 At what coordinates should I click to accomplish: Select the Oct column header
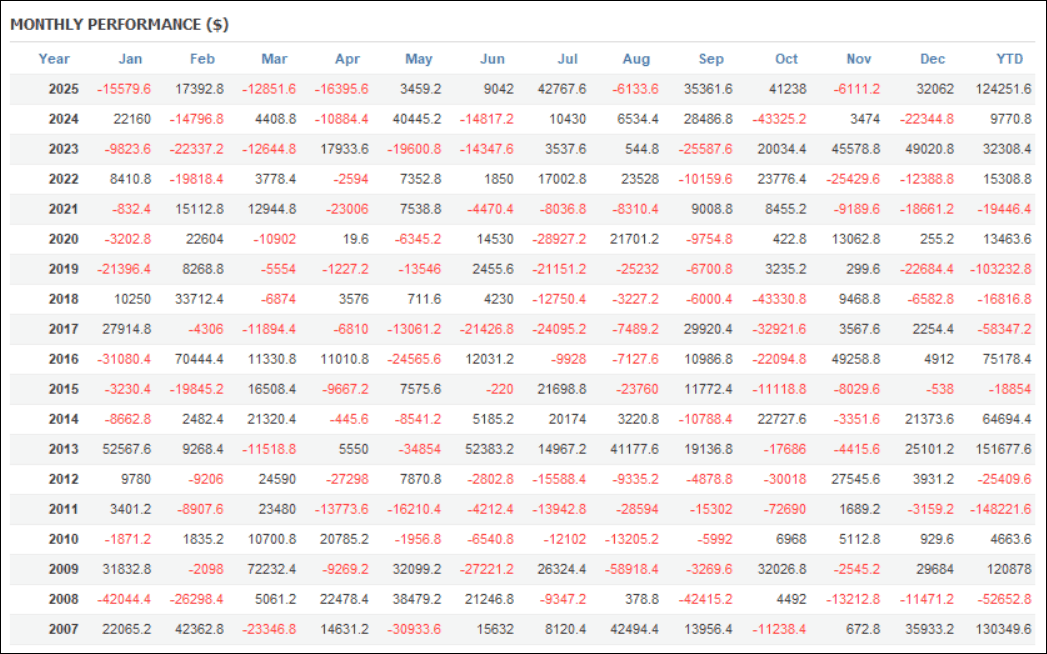[x=787, y=59]
